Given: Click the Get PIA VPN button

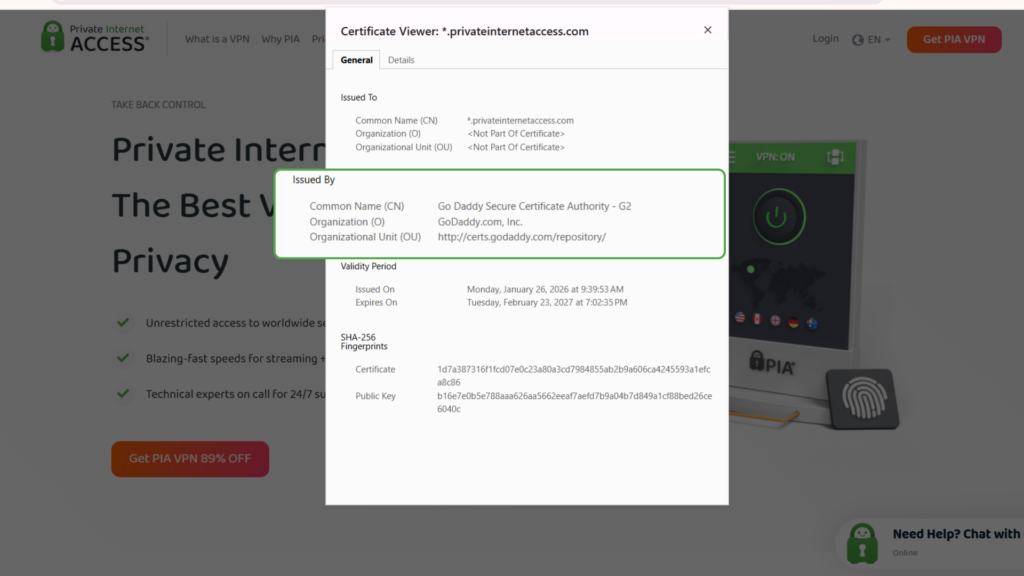Looking at the screenshot, I should point(953,39).
